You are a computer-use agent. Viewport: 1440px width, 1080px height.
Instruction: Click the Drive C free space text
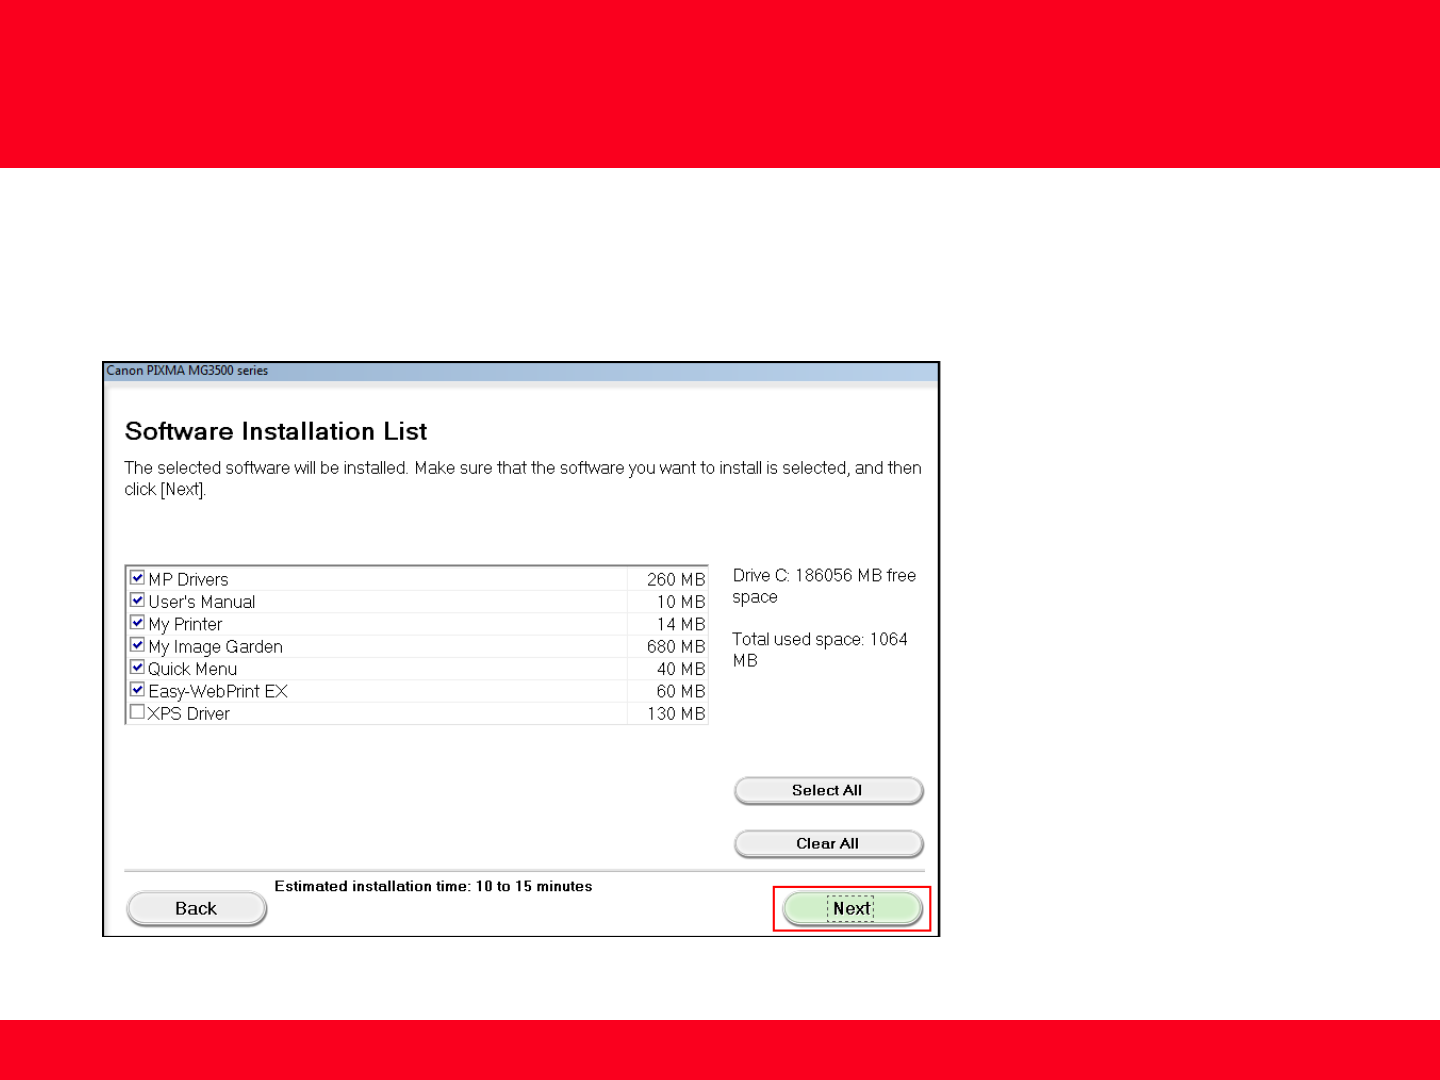pyautogui.click(x=824, y=586)
